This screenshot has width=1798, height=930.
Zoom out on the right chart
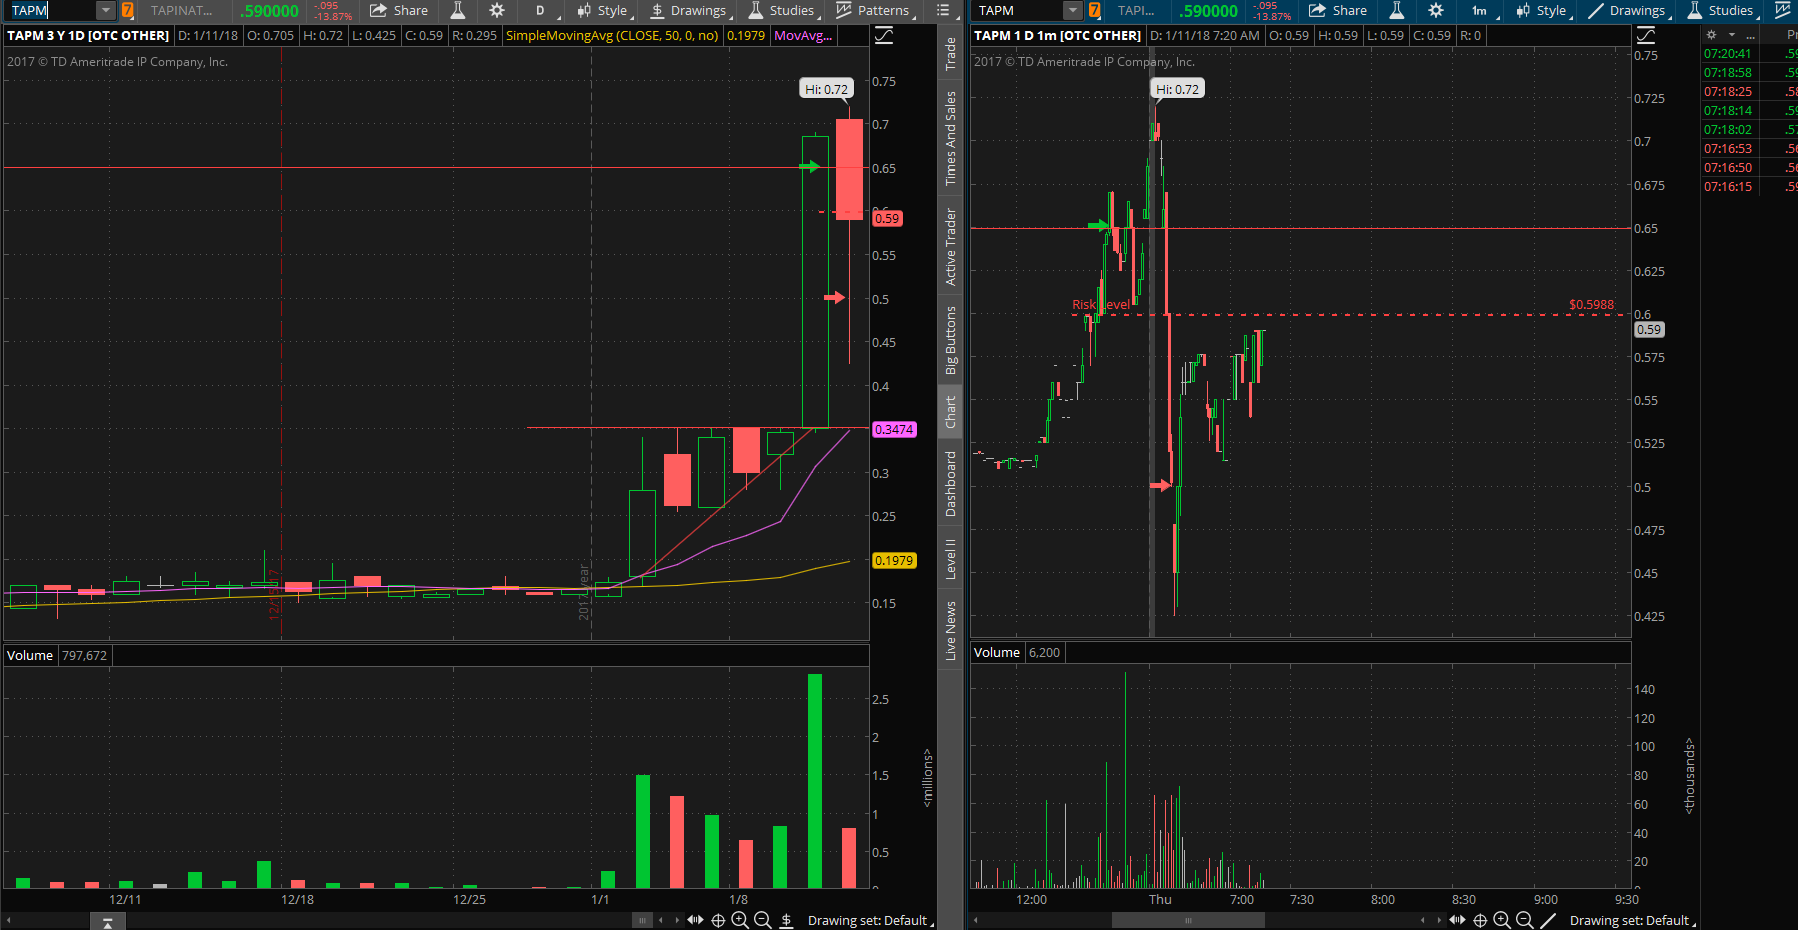[x=1525, y=920]
